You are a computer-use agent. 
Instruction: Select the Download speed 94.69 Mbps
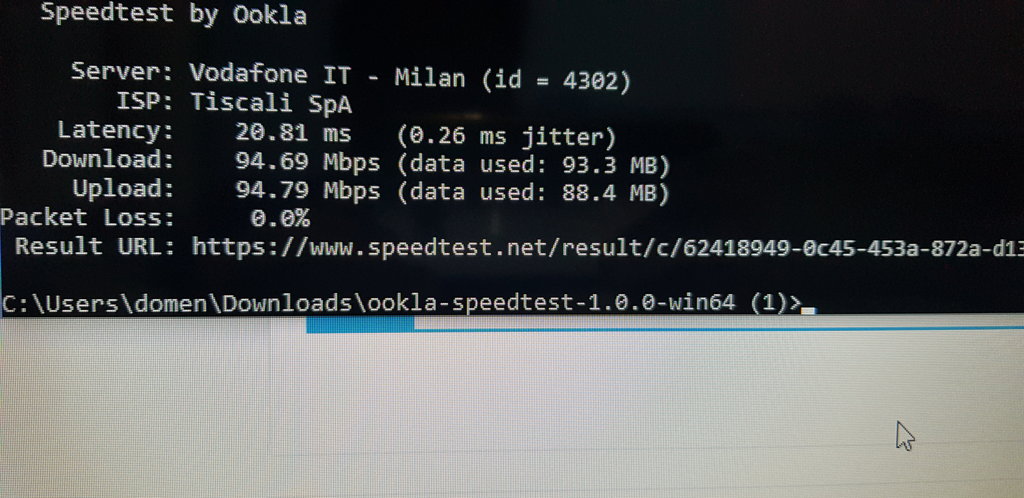pyautogui.click(x=308, y=161)
